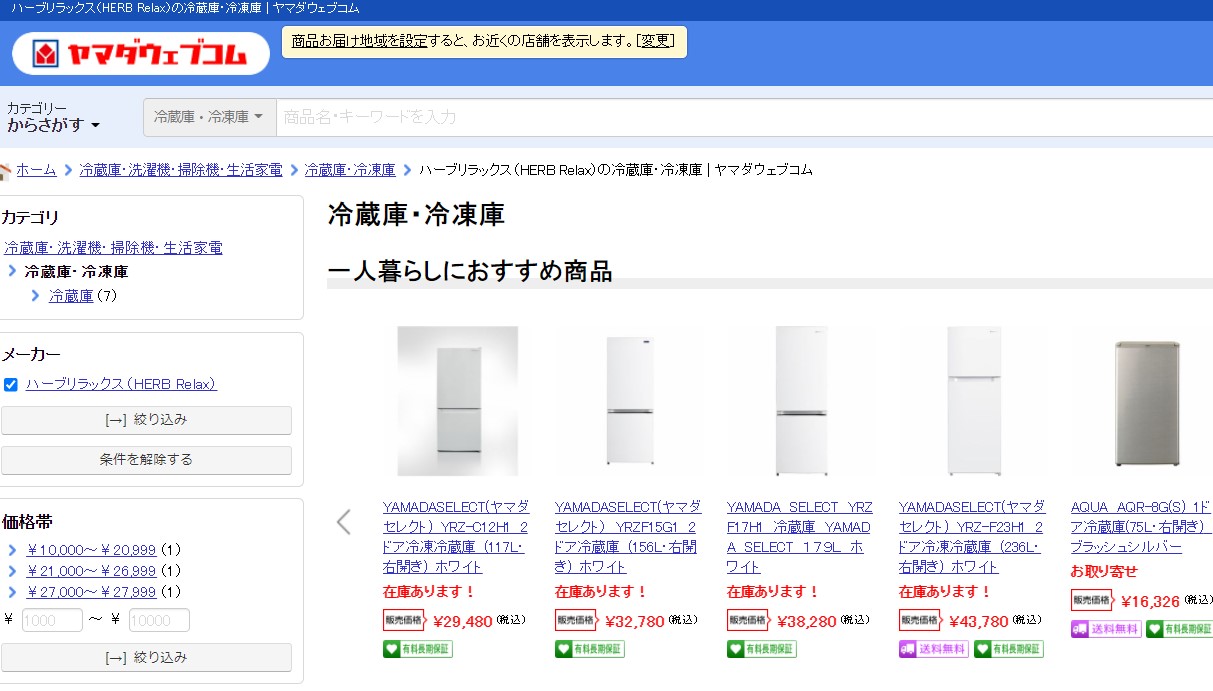This screenshot has height=691, width=1213.
Task: Open the 冷蔵庫・冷凍庫 search category dropdown
Action: 209,117
